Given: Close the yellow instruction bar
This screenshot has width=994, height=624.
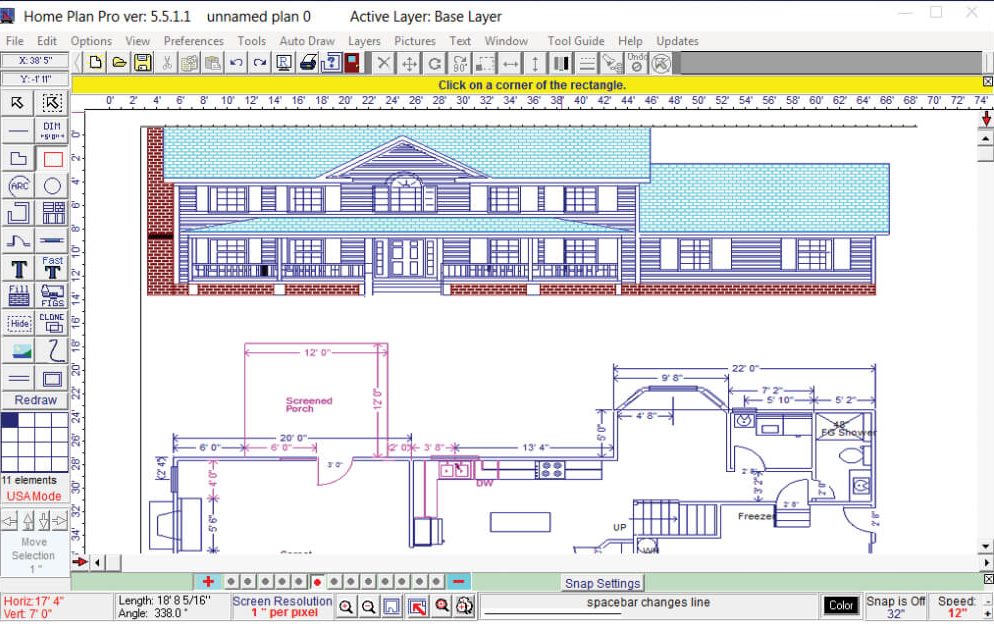Looking at the screenshot, I should click(x=988, y=82).
